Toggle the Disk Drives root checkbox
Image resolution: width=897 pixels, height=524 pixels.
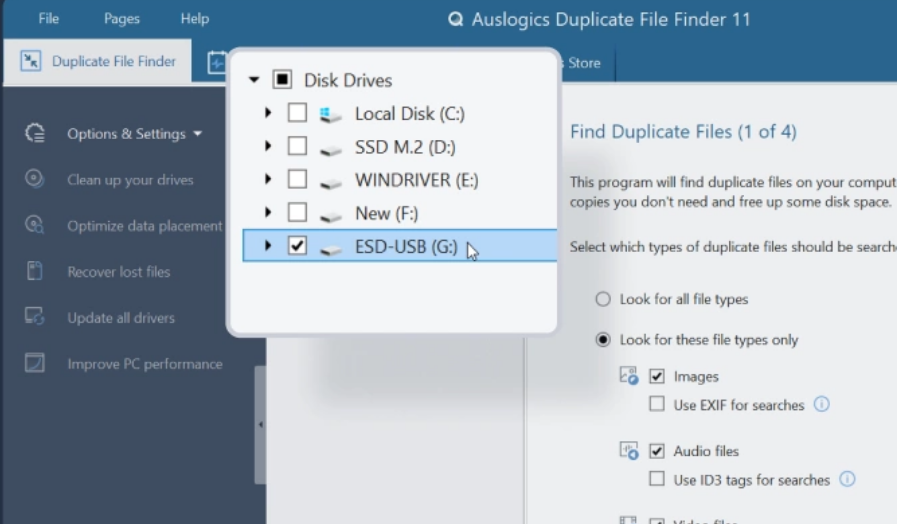(x=283, y=80)
